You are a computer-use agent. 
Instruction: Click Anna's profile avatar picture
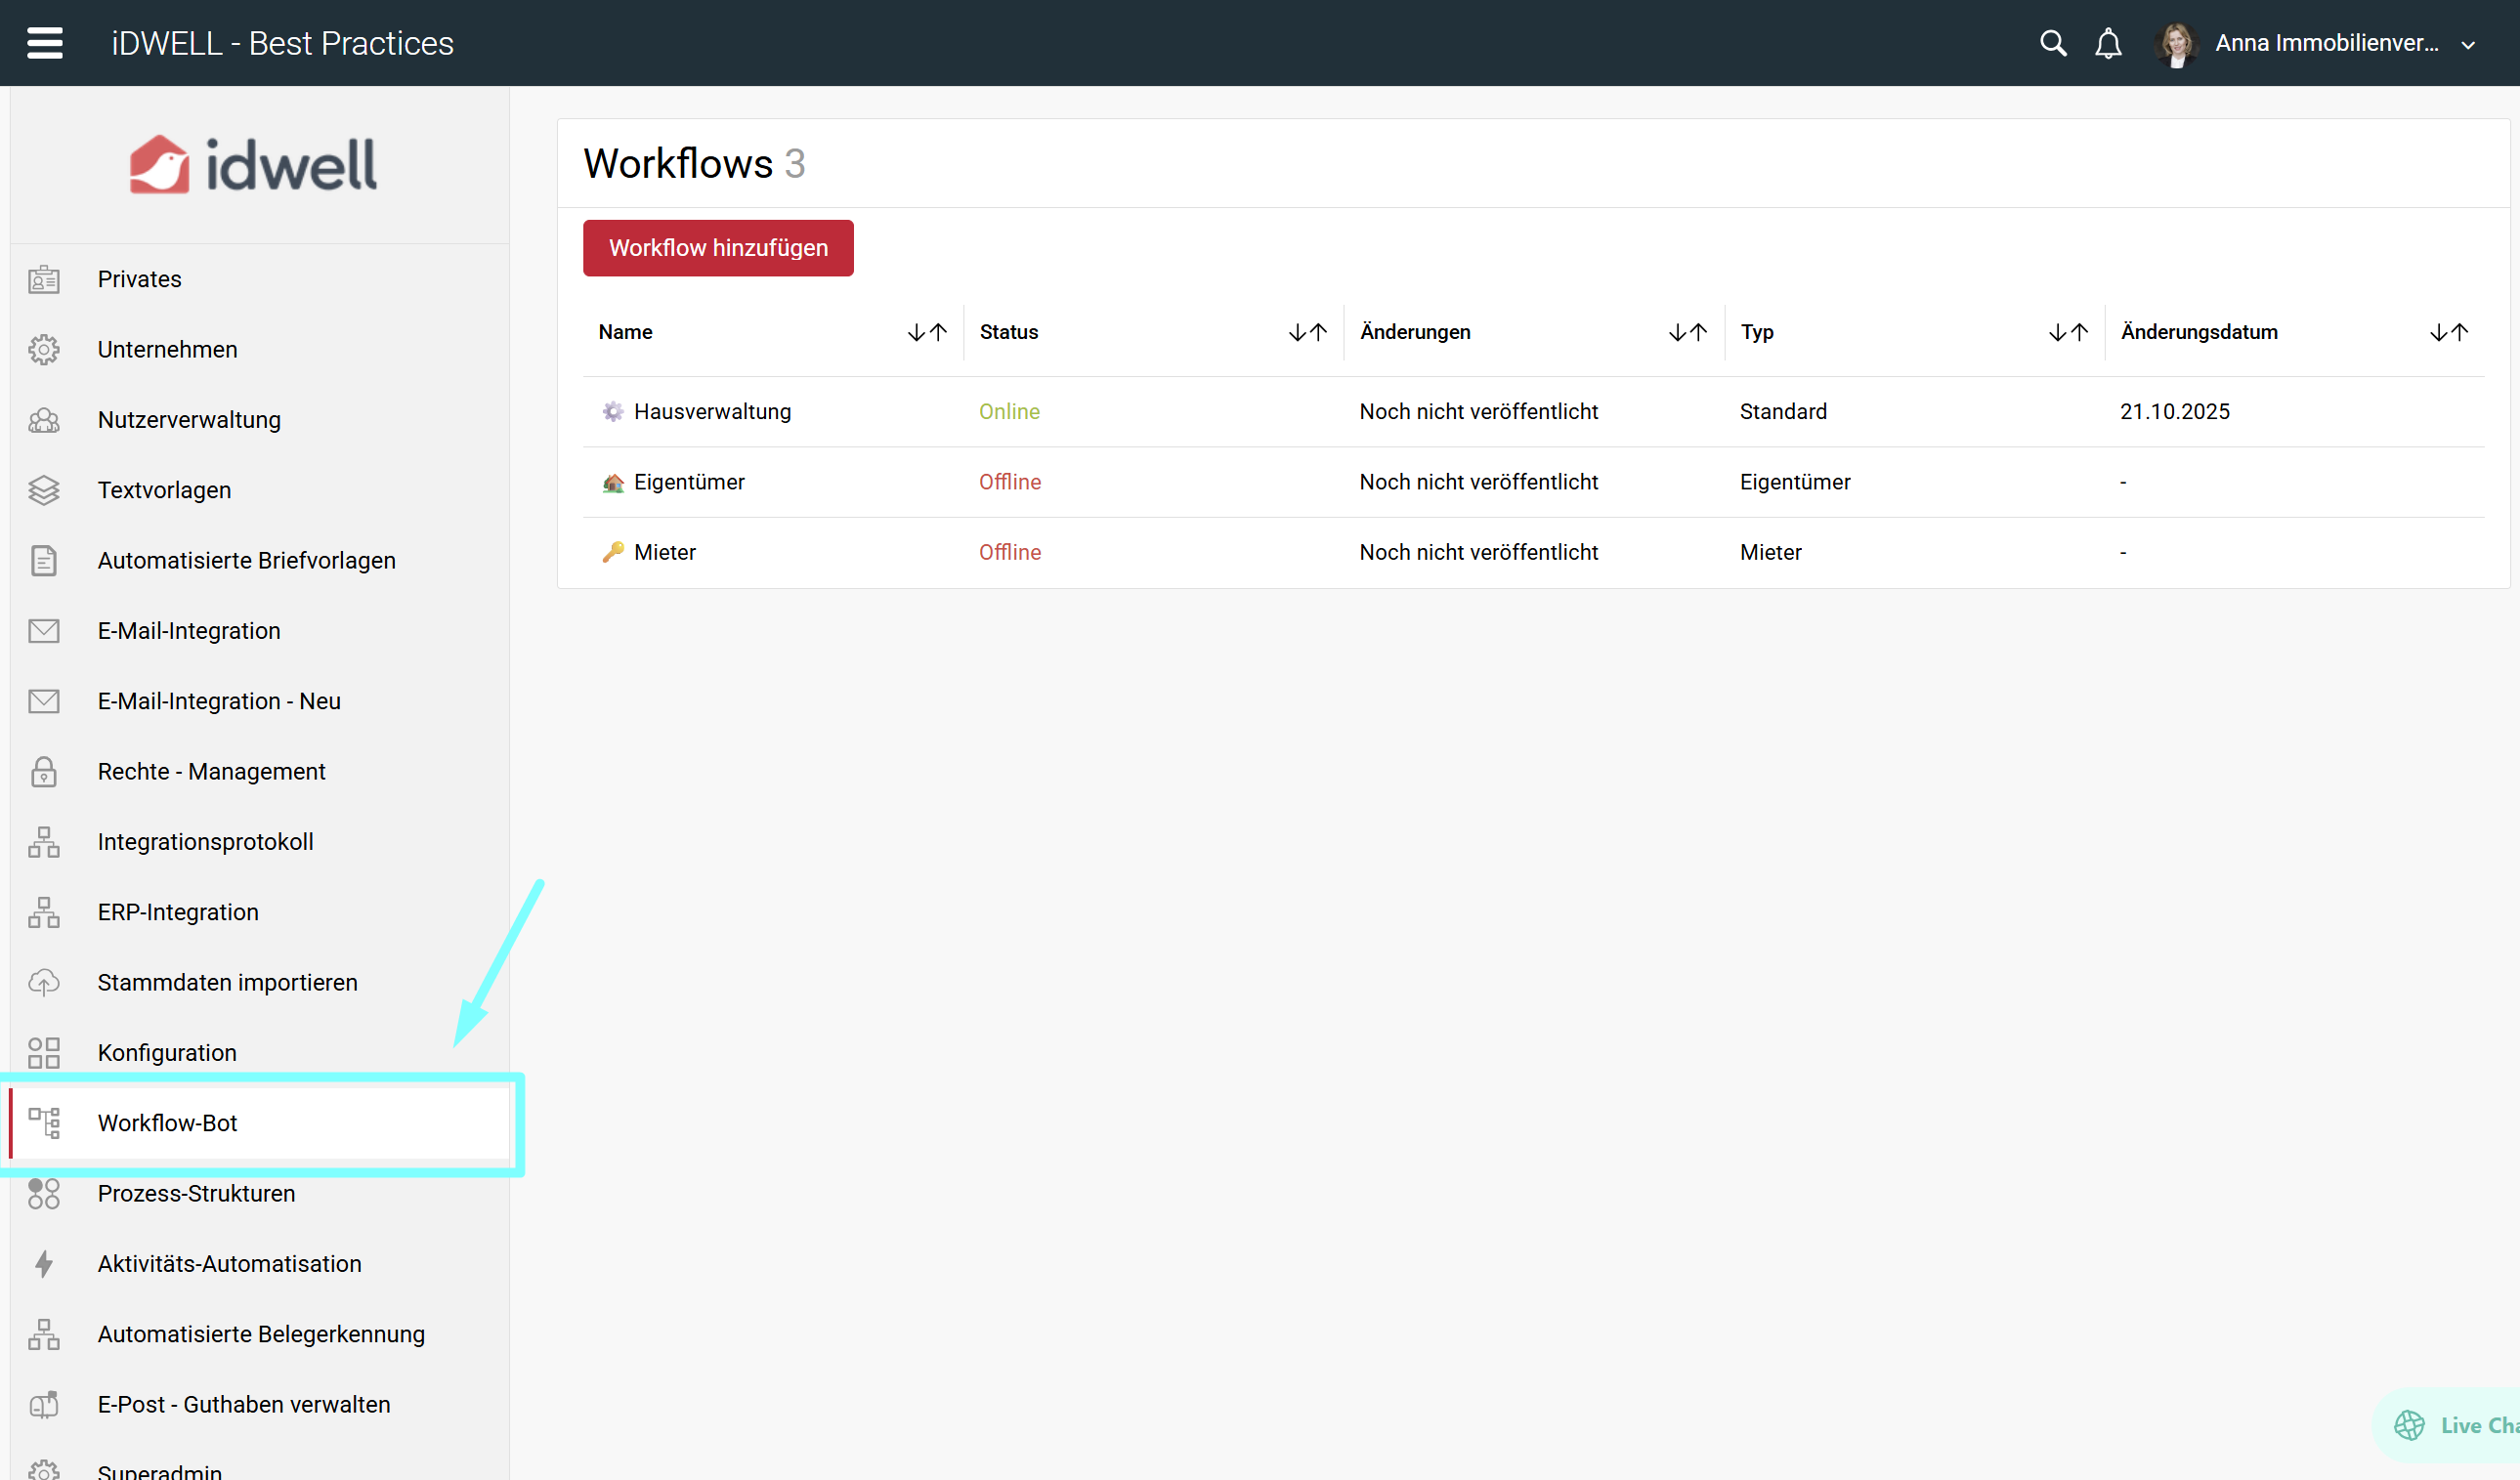coord(2176,44)
